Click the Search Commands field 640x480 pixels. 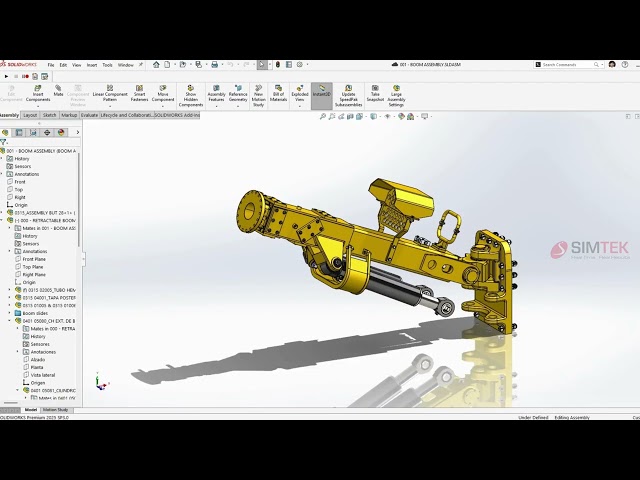point(567,64)
